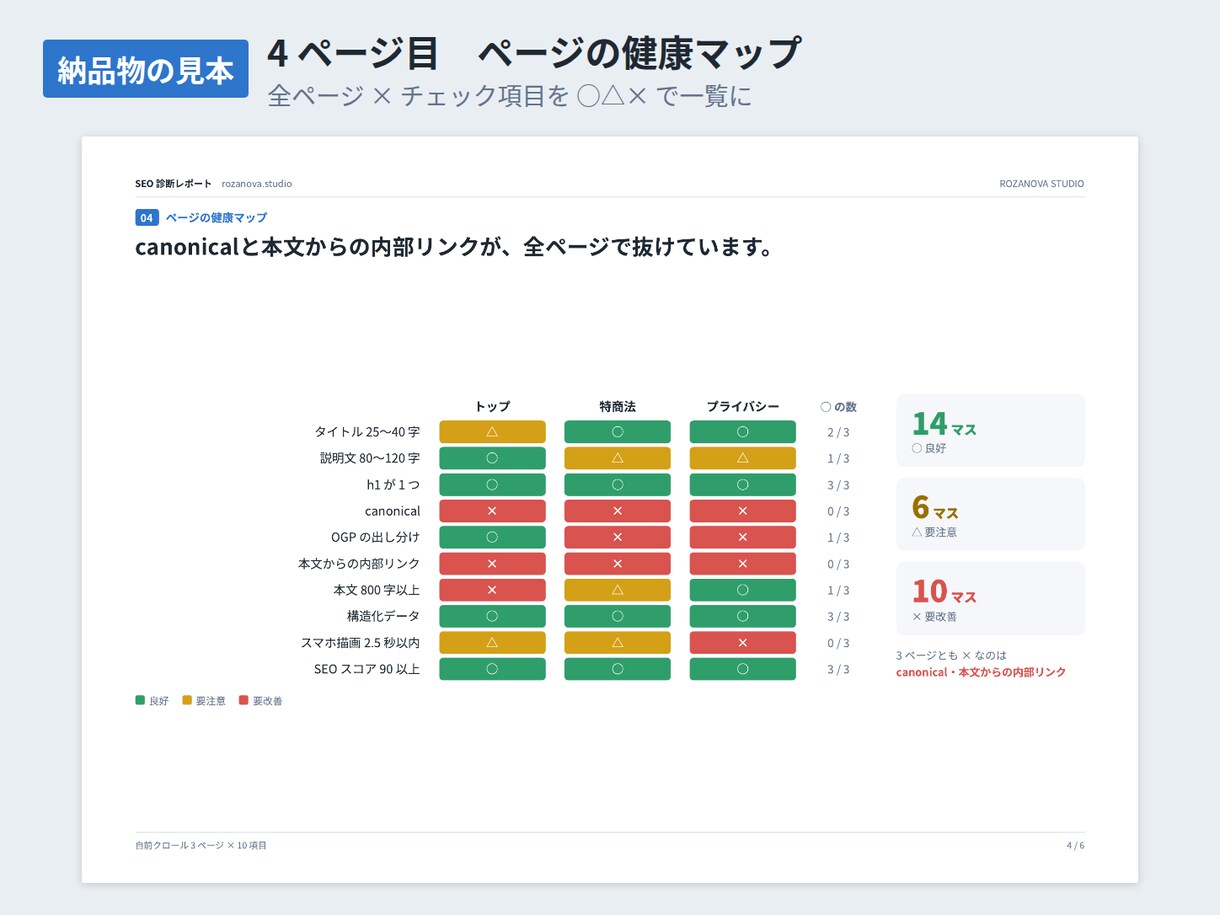Click the red × cell for canonical under プライバシー
This screenshot has width=1220, height=915.
pos(742,511)
